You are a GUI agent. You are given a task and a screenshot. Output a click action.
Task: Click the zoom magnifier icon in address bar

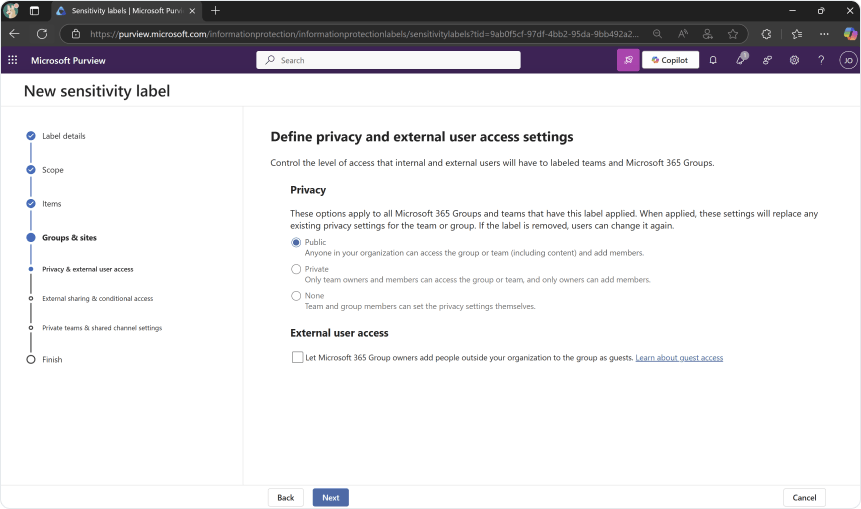657,34
